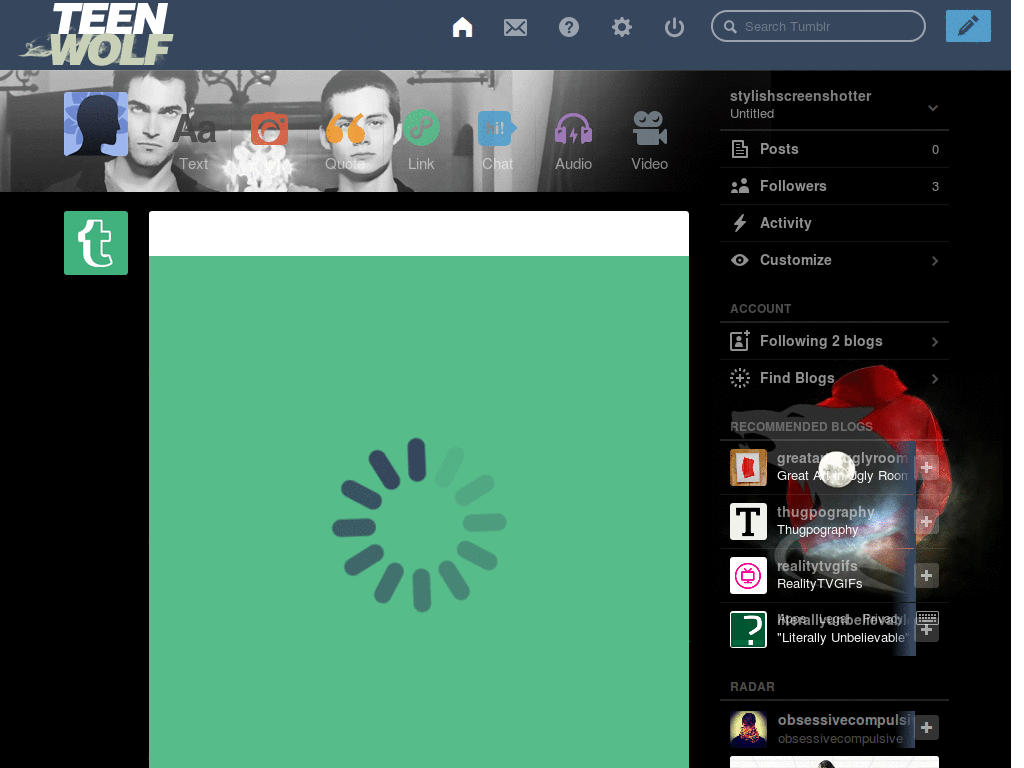
Task: Click the user avatar silhouette
Action: [96, 124]
